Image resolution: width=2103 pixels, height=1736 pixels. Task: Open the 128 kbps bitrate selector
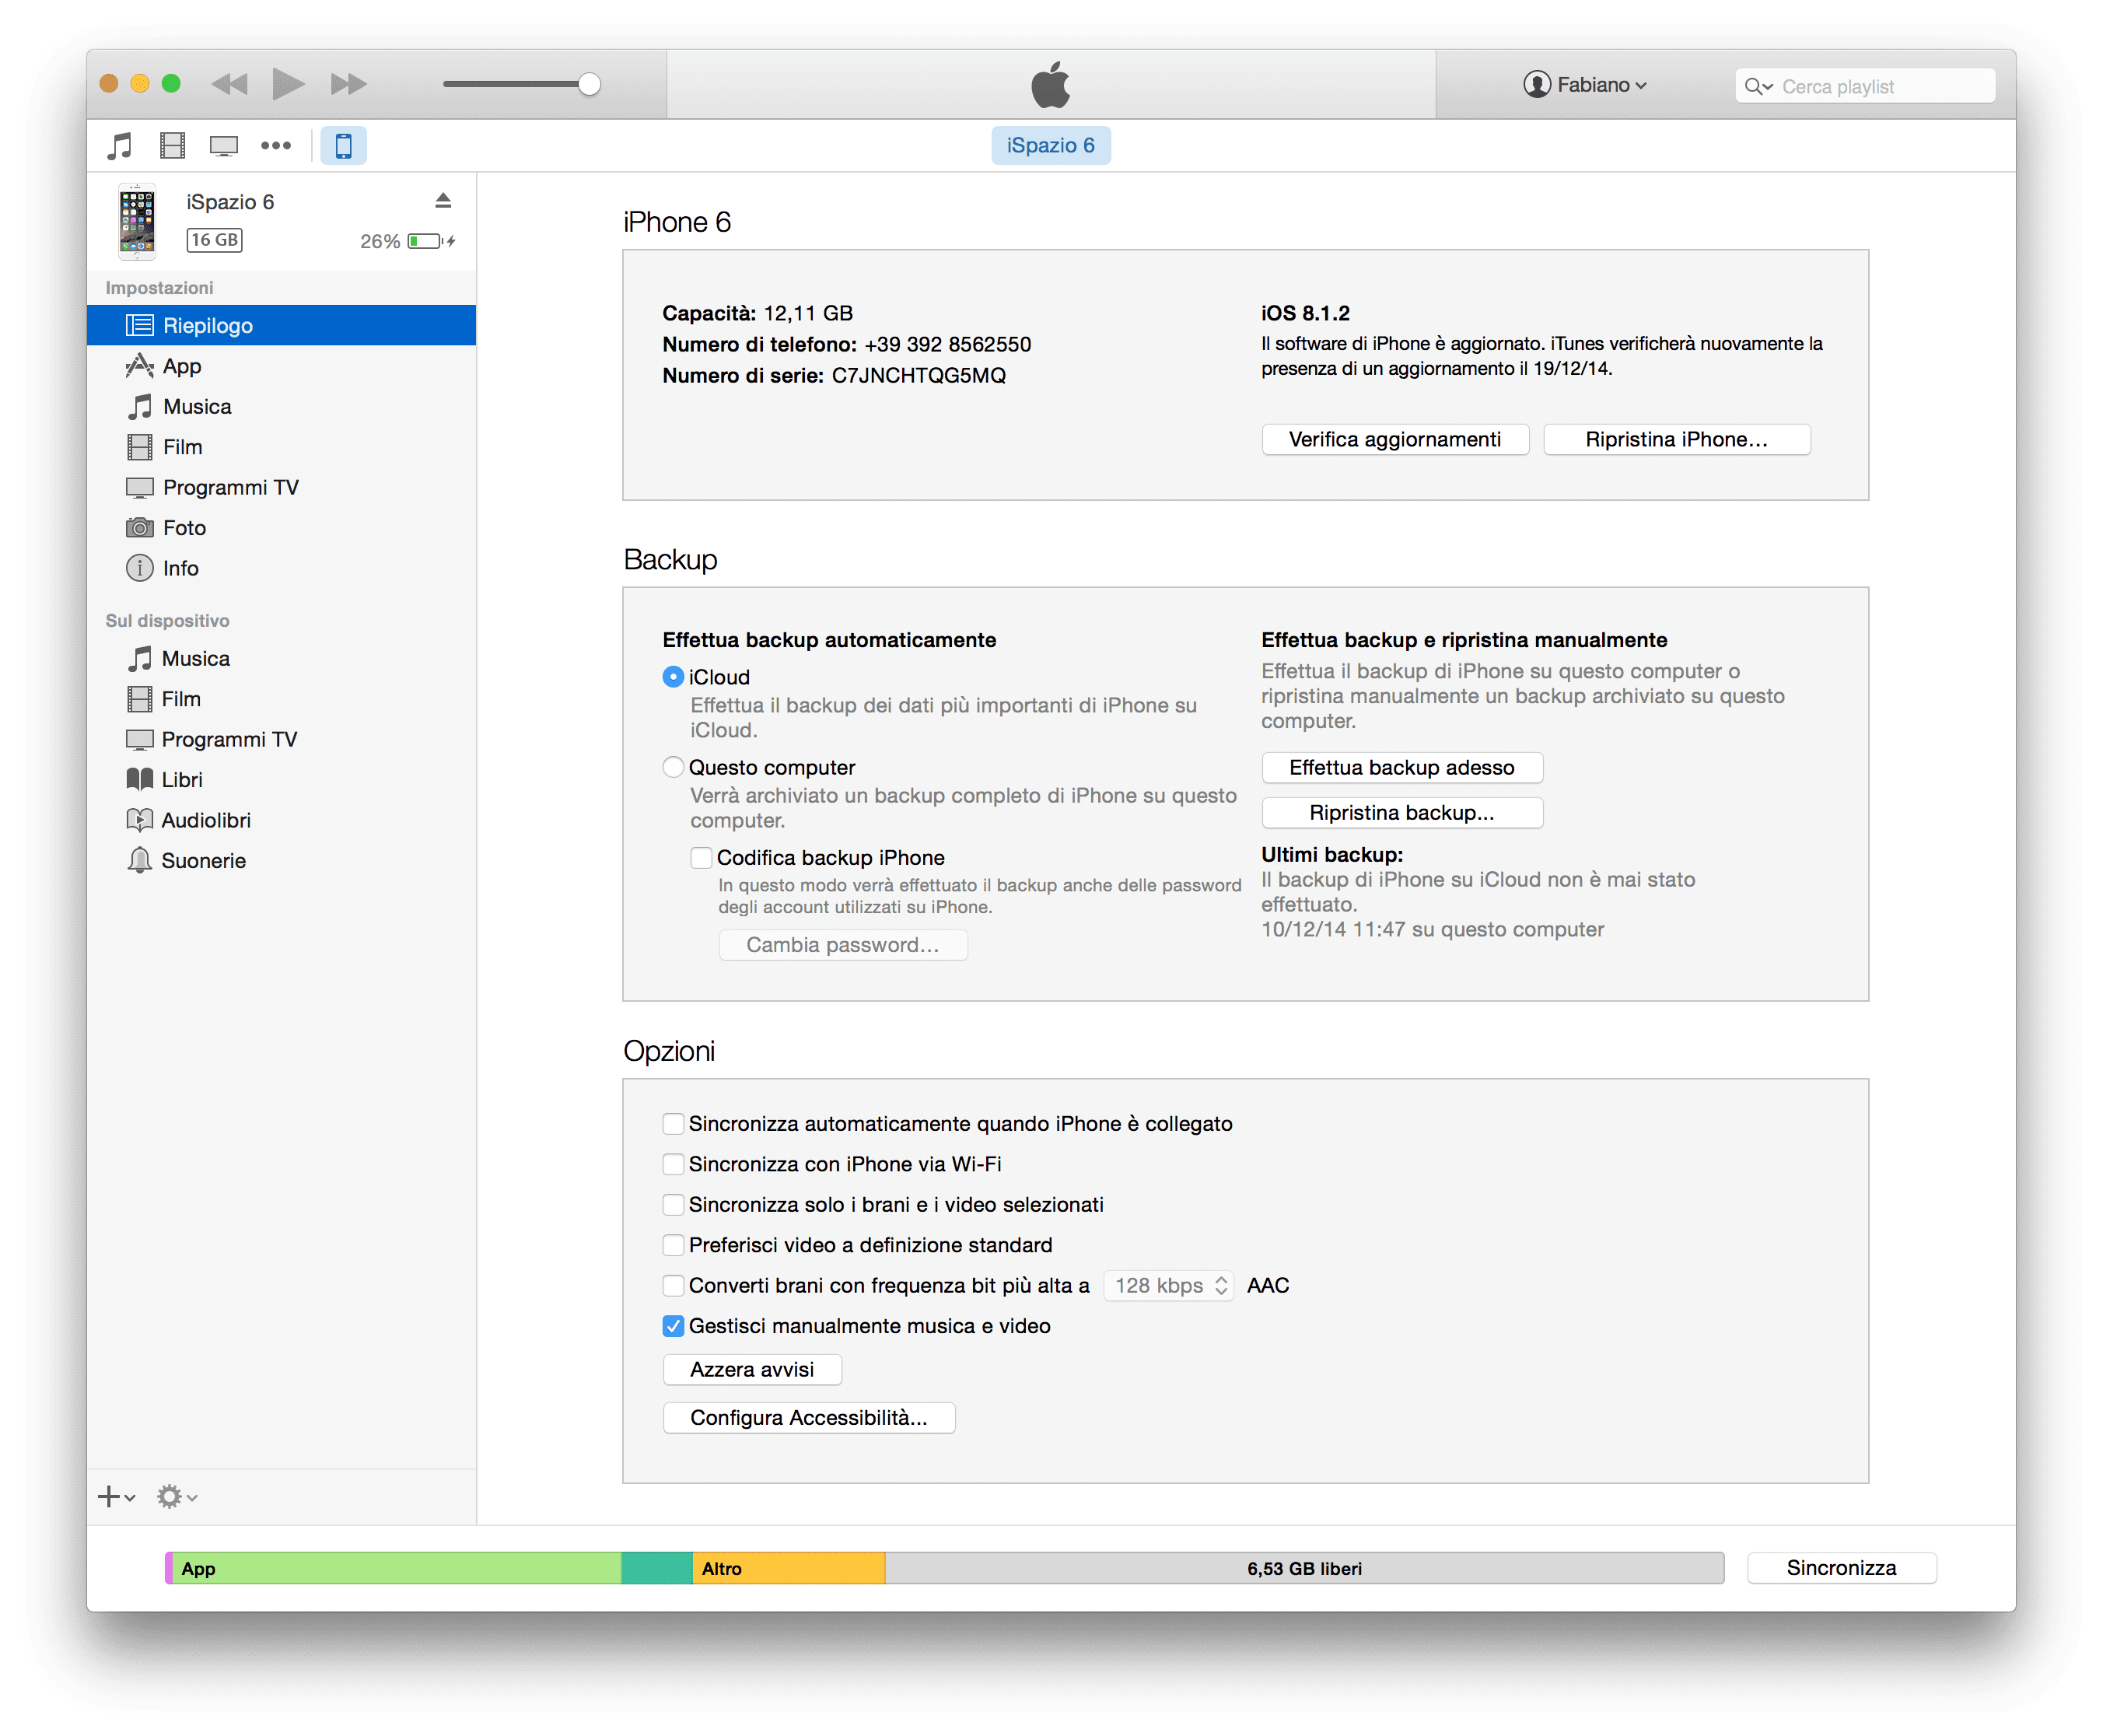pos(1168,1285)
